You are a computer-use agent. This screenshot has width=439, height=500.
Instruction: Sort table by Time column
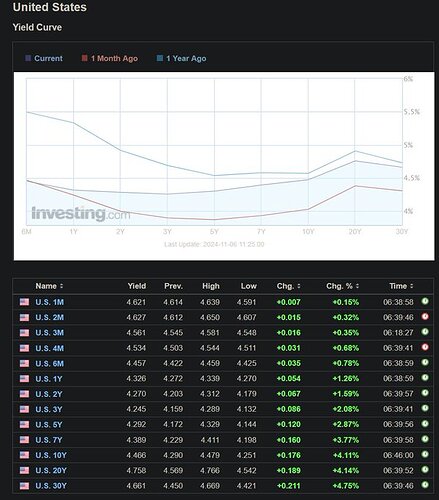click(401, 286)
